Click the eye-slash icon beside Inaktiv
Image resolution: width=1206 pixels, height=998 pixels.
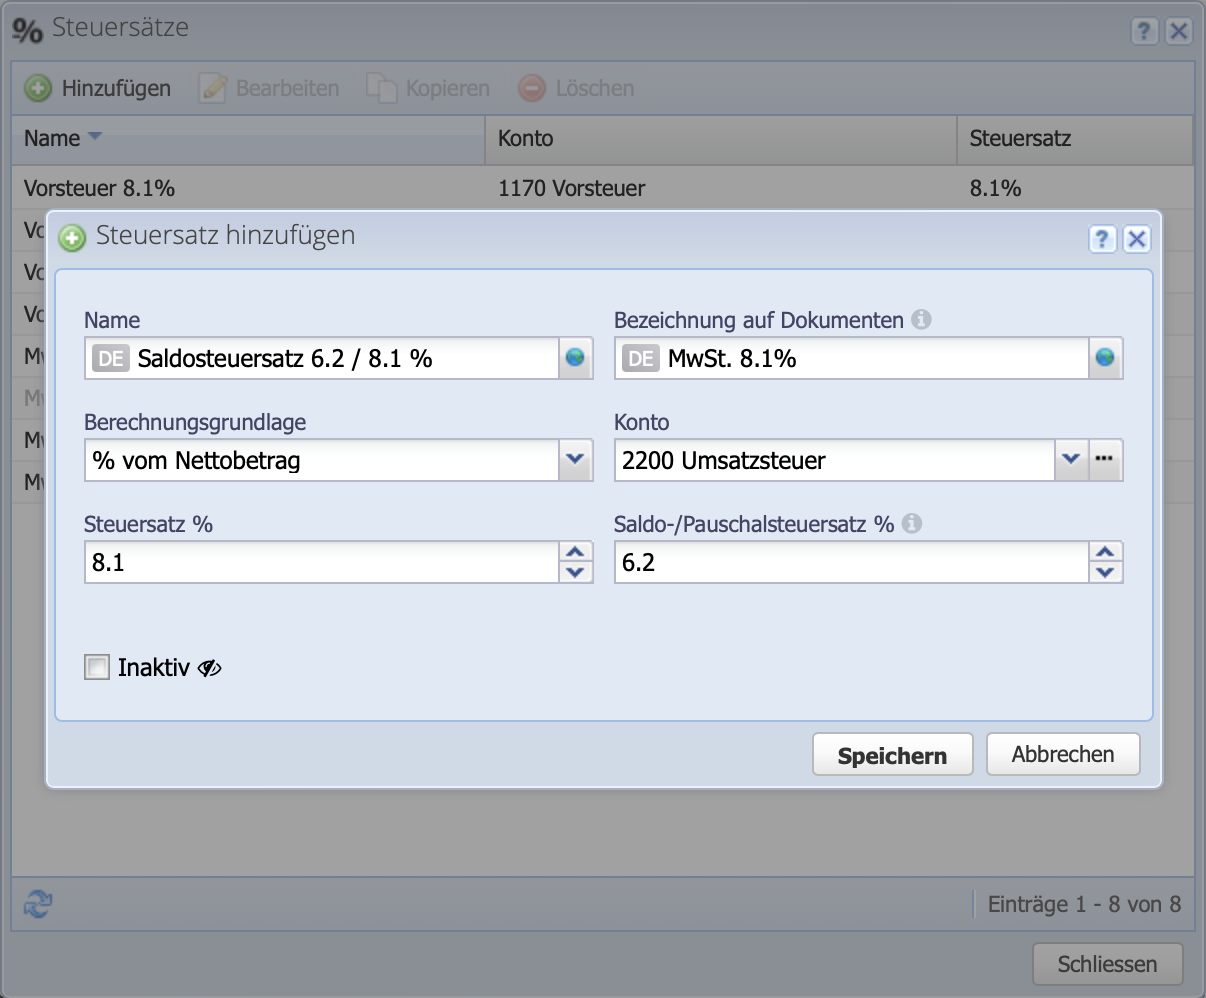(x=207, y=667)
